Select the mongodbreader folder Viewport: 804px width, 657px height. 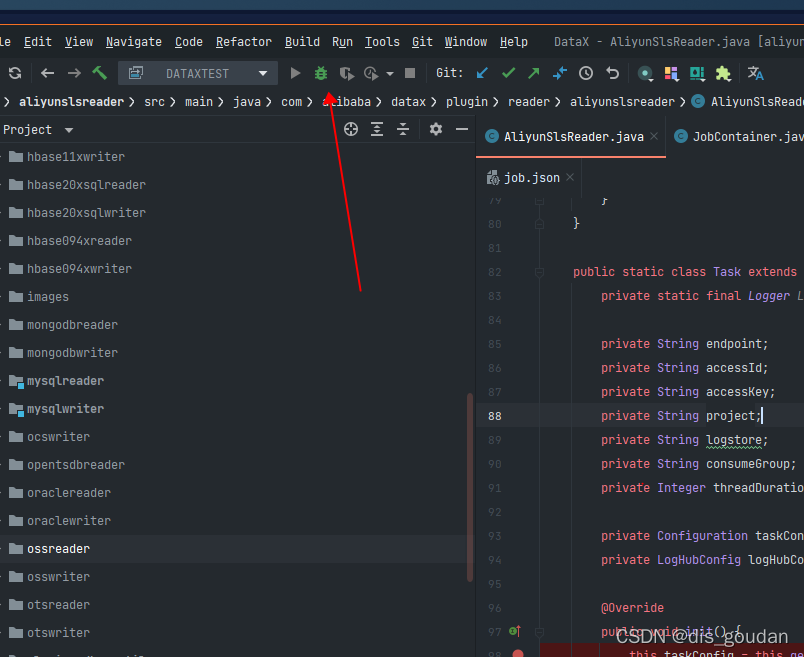click(72, 325)
